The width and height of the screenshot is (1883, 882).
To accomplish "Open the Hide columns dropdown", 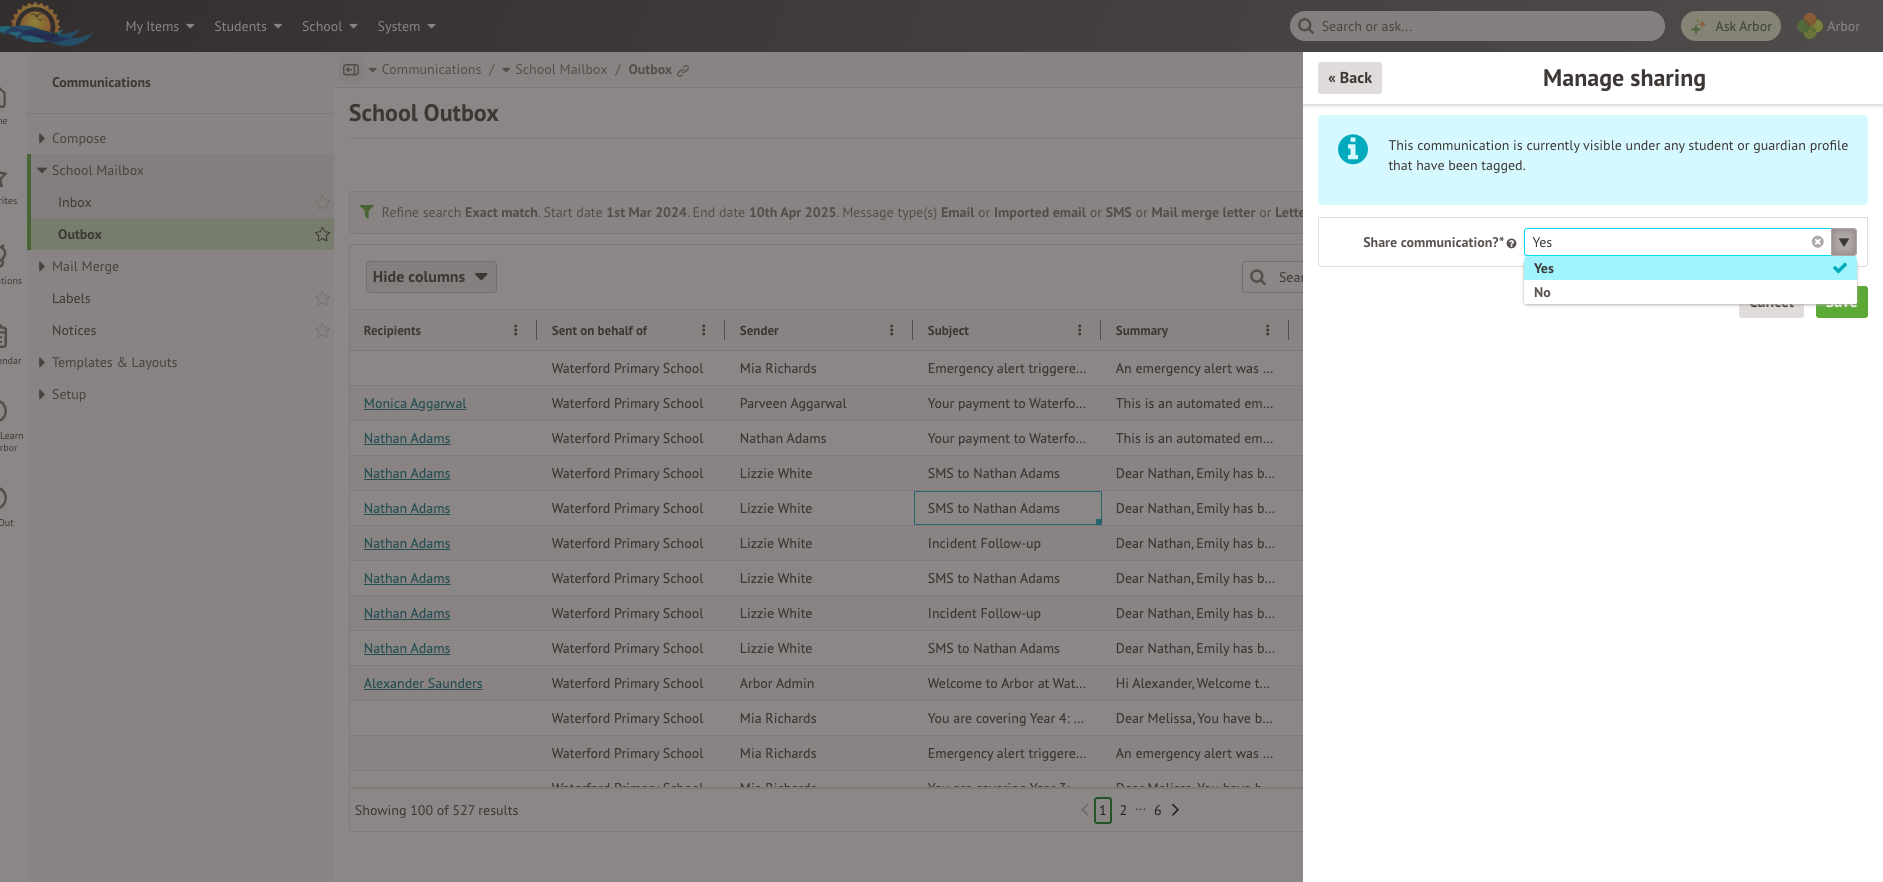I will click(431, 277).
